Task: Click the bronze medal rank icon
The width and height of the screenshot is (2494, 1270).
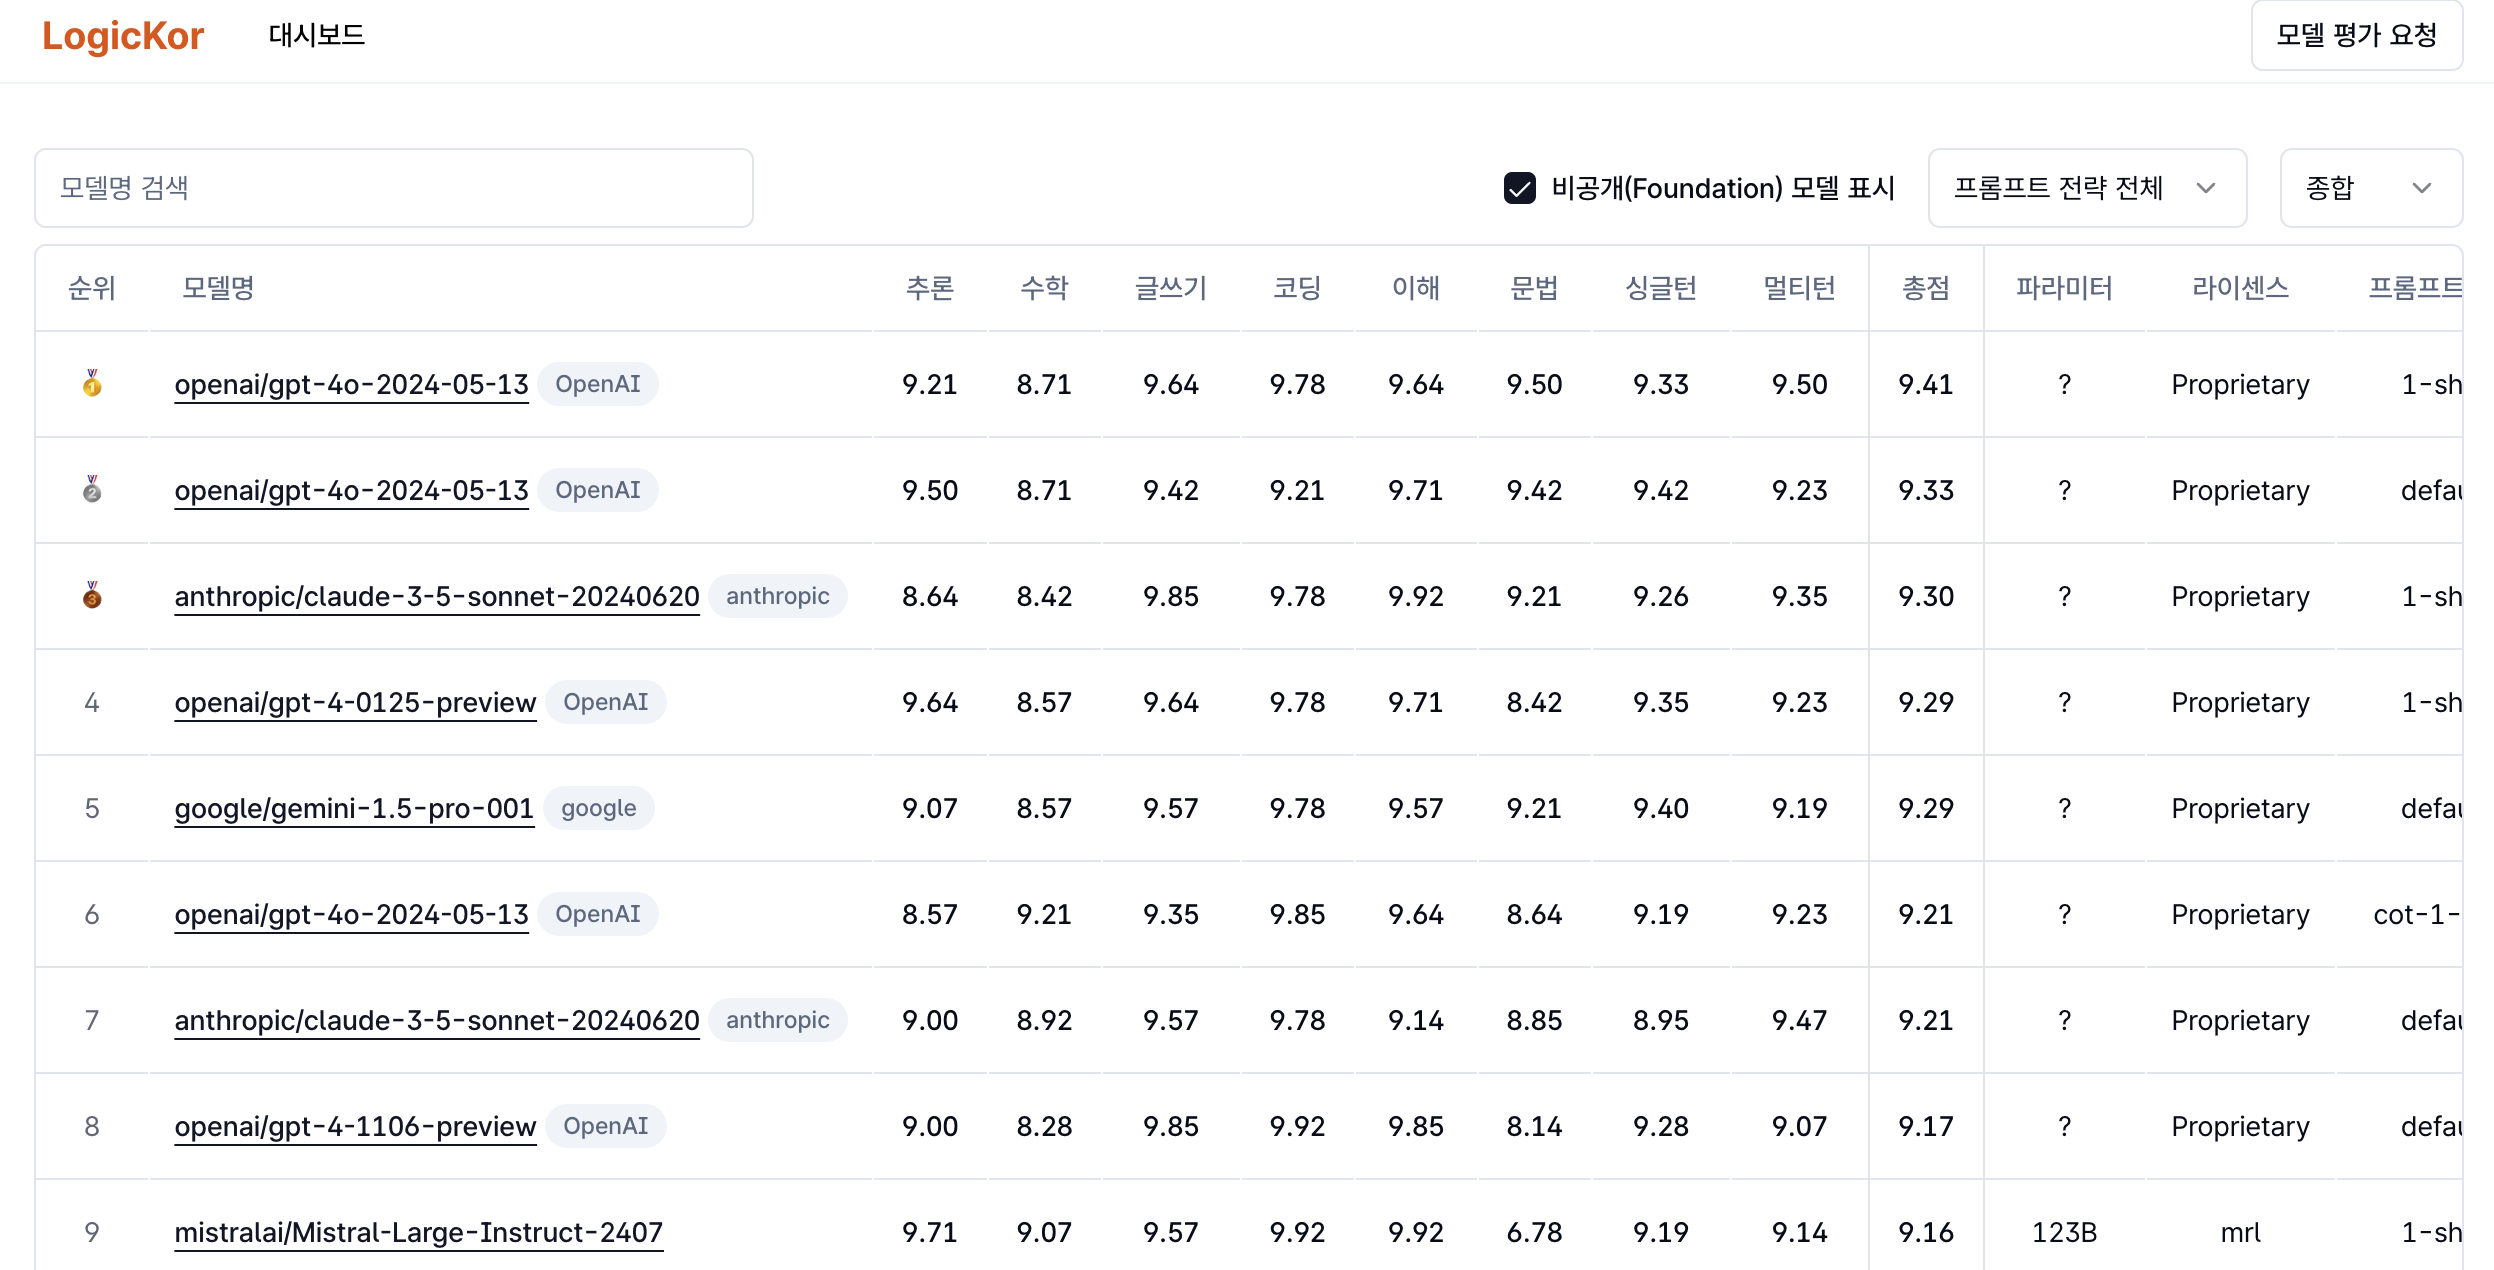Action: 92,596
